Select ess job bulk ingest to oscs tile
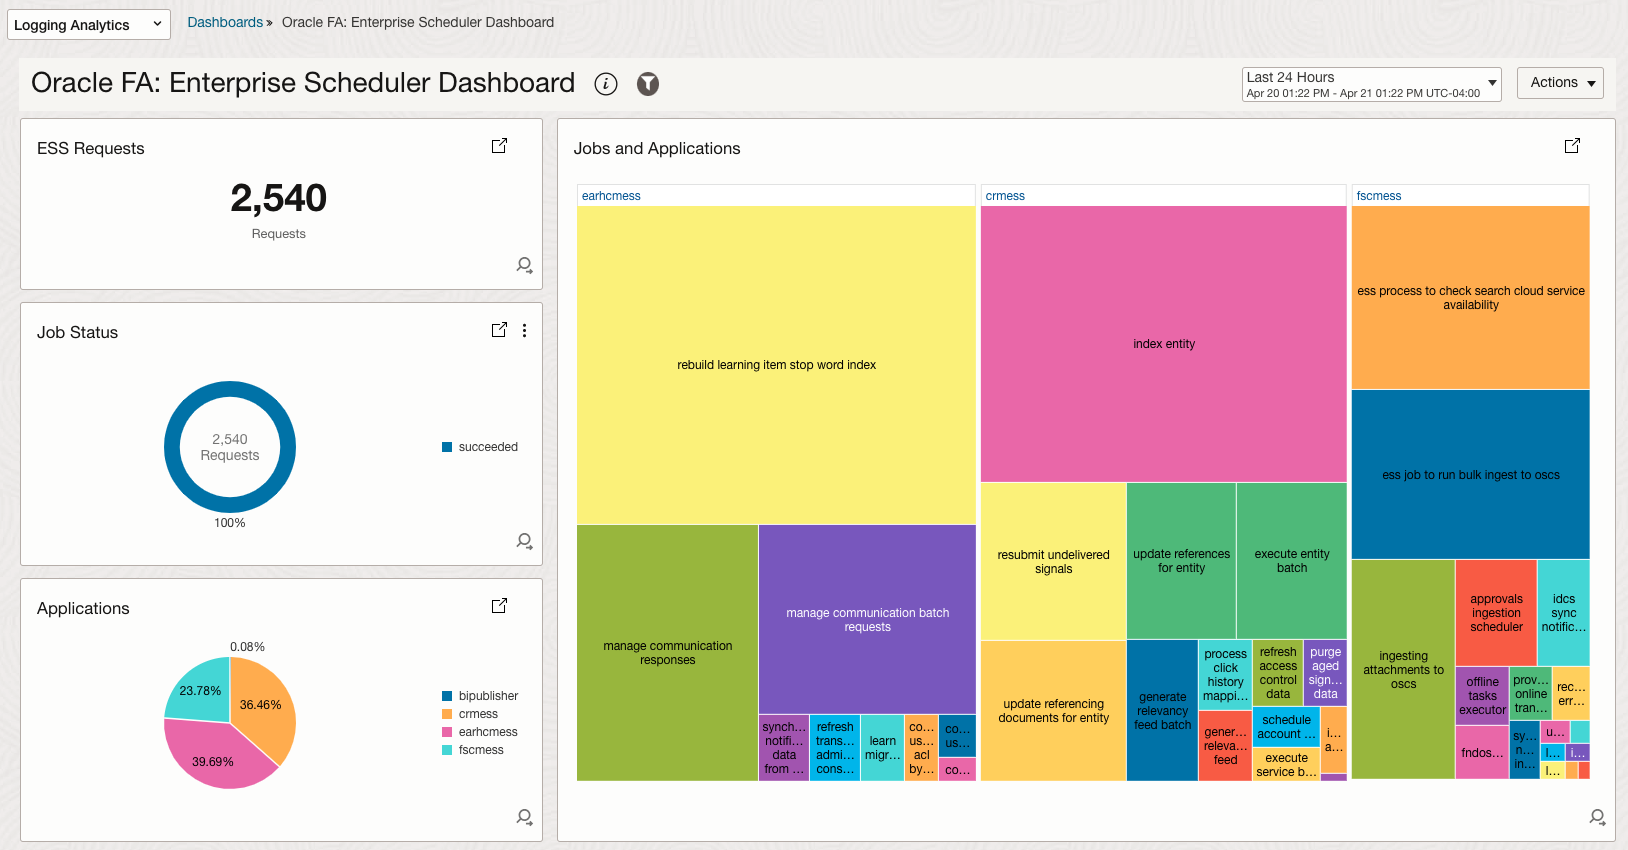This screenshot has height=850, width=1628. (1470, 475)
